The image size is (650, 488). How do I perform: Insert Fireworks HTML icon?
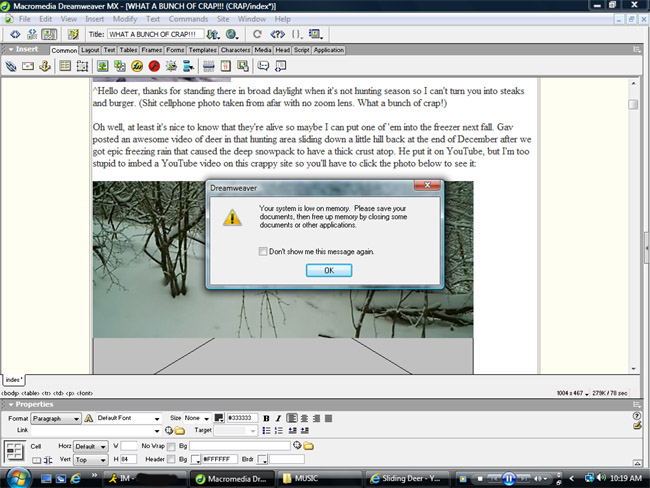pos(137,66)
